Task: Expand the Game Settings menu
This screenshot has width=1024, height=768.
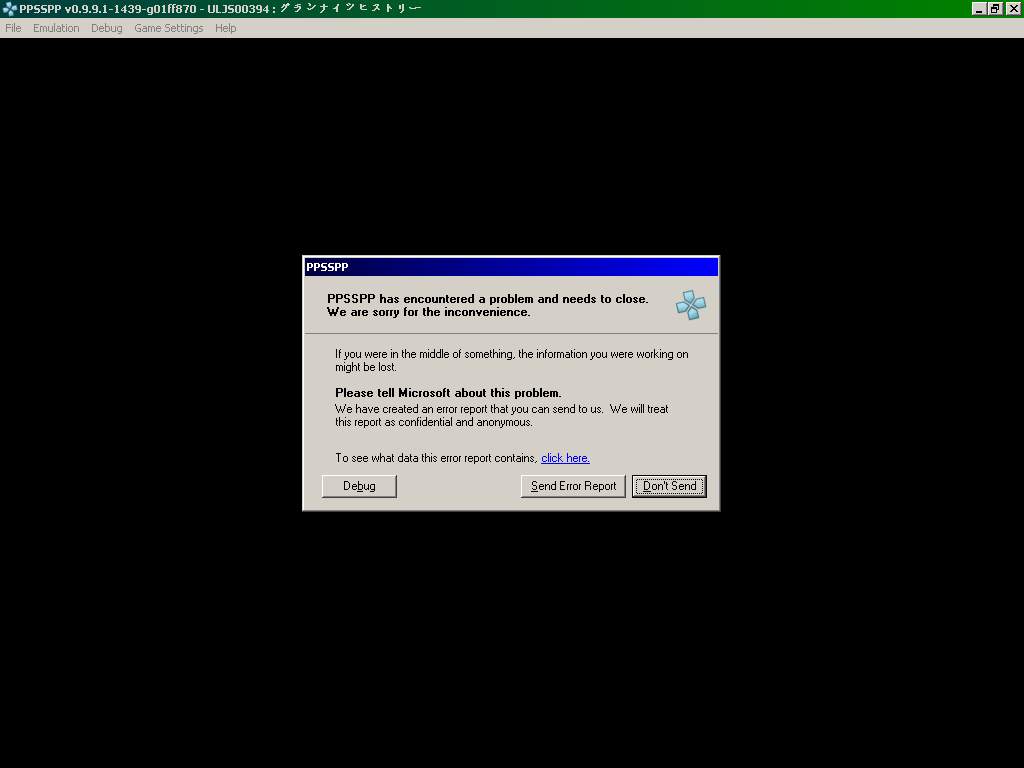Action: click(x=168, y=28)
